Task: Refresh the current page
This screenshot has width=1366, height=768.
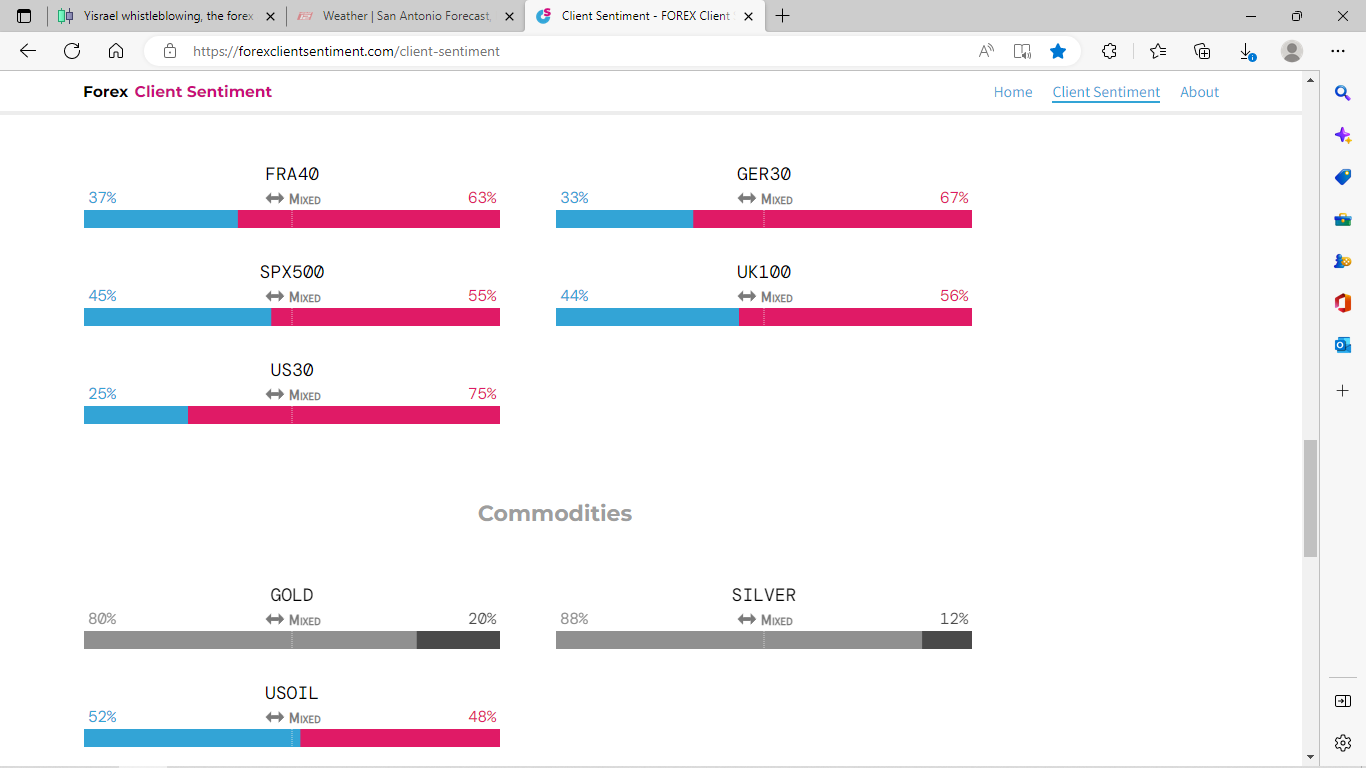Action: click(72, 51)
